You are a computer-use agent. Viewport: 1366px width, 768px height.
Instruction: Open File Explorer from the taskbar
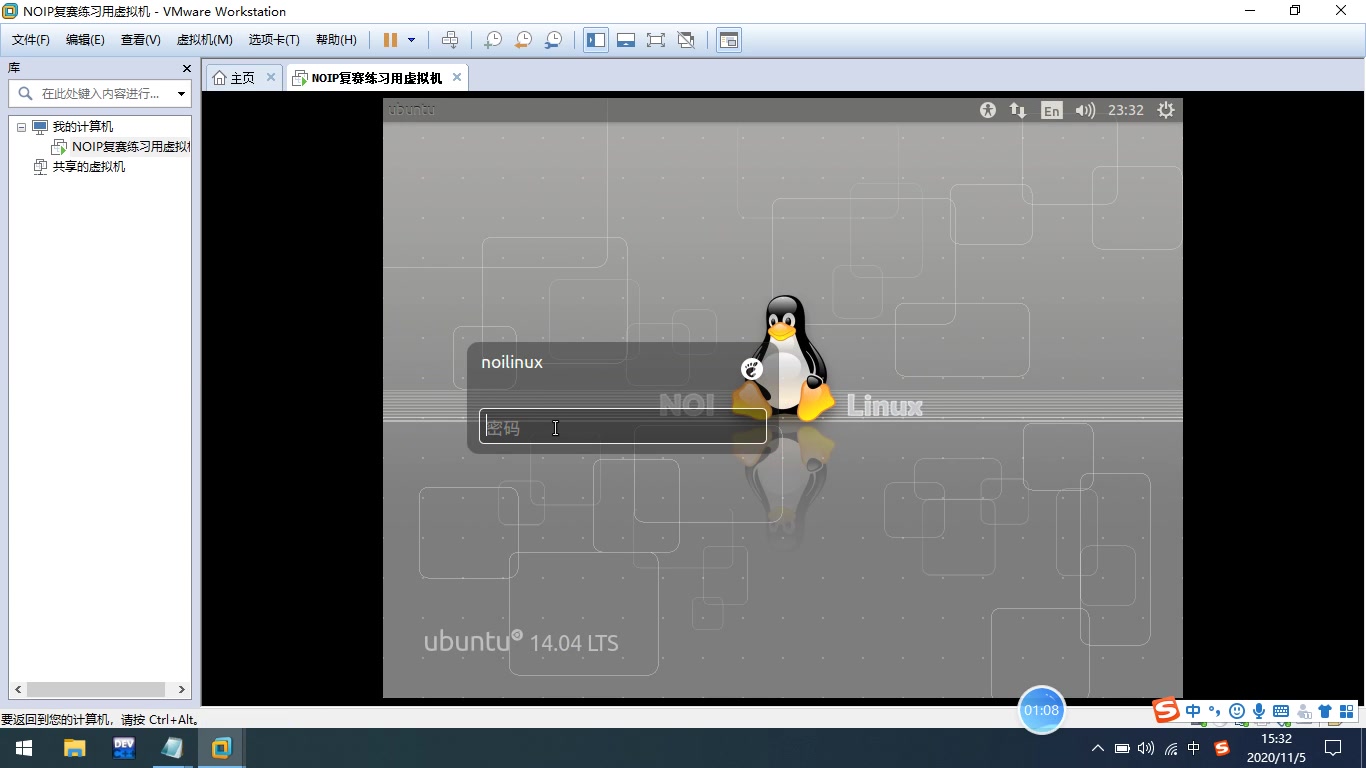(x=74, y=748)
